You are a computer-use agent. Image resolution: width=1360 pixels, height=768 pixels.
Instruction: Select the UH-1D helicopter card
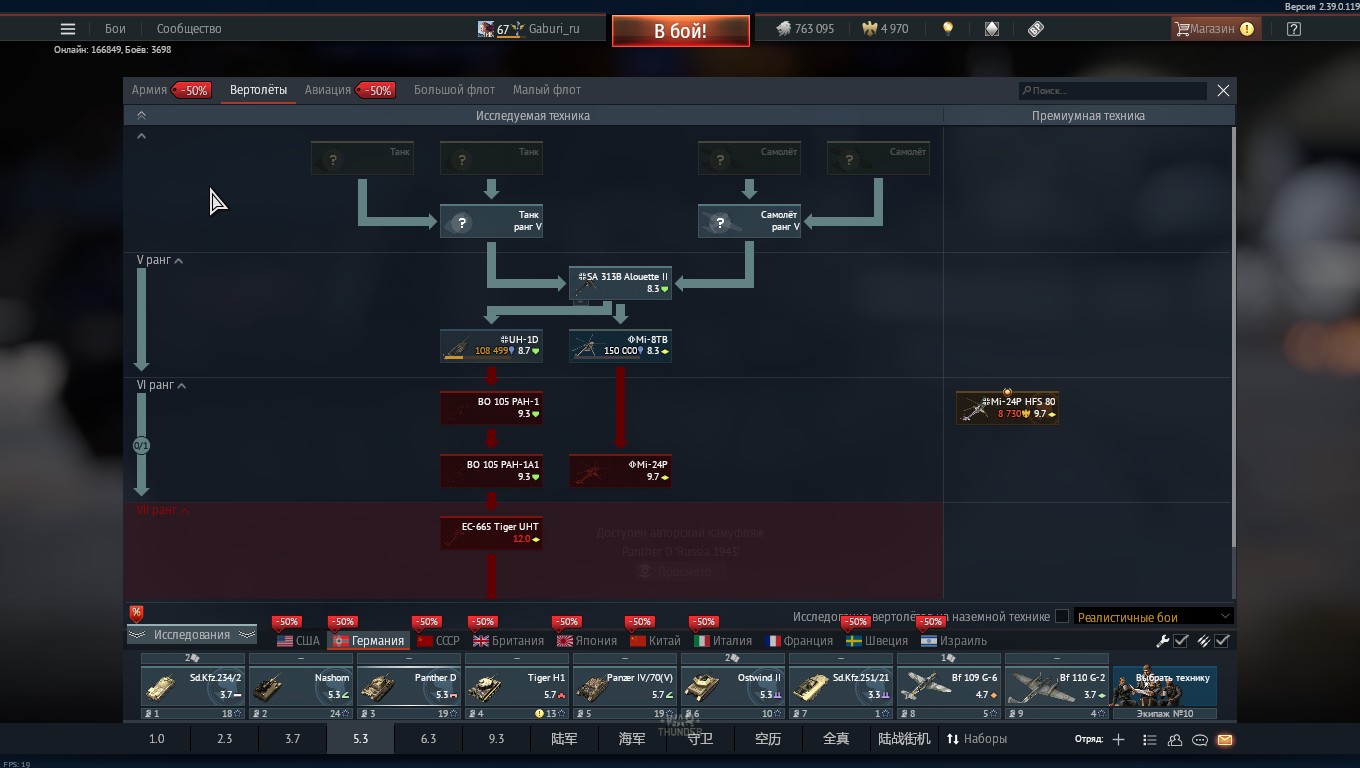491,346
